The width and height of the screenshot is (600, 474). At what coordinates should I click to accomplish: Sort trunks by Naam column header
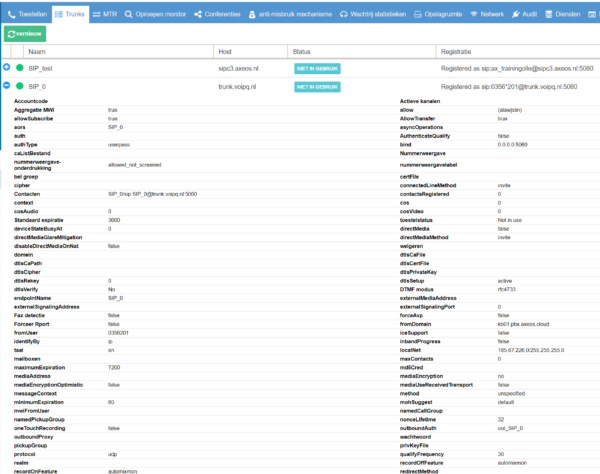pyautogui.click(x=37, y=50)
